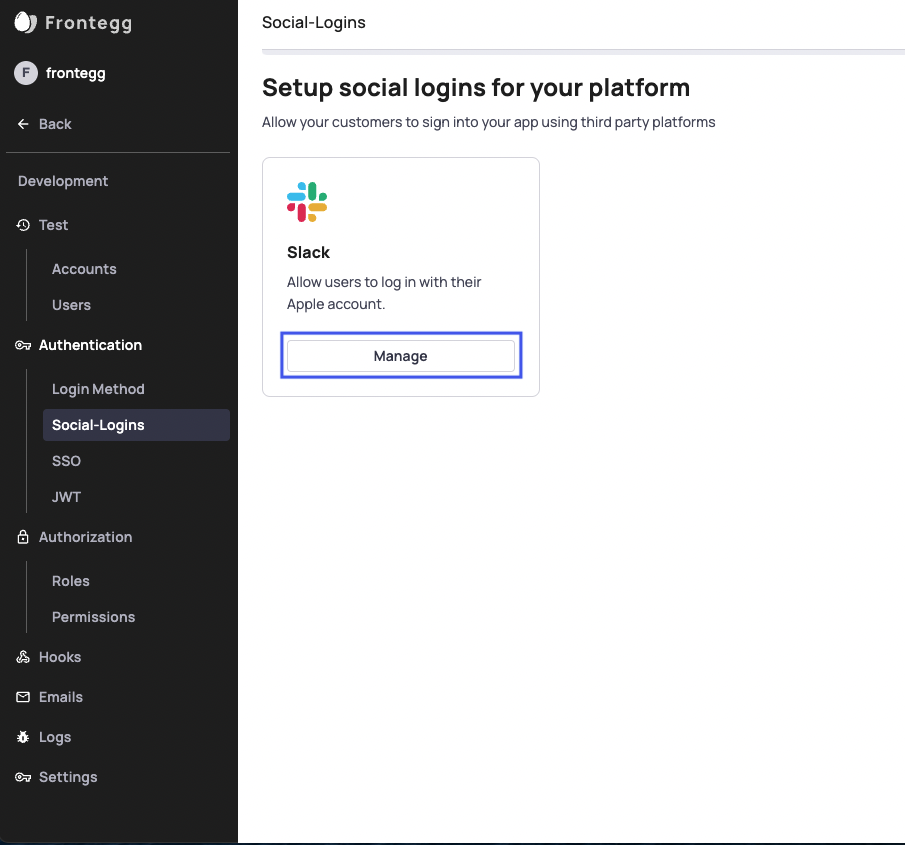Click the frontegg account avatar circle
This screenshot has width=905, height=845.
click(26, 73)
